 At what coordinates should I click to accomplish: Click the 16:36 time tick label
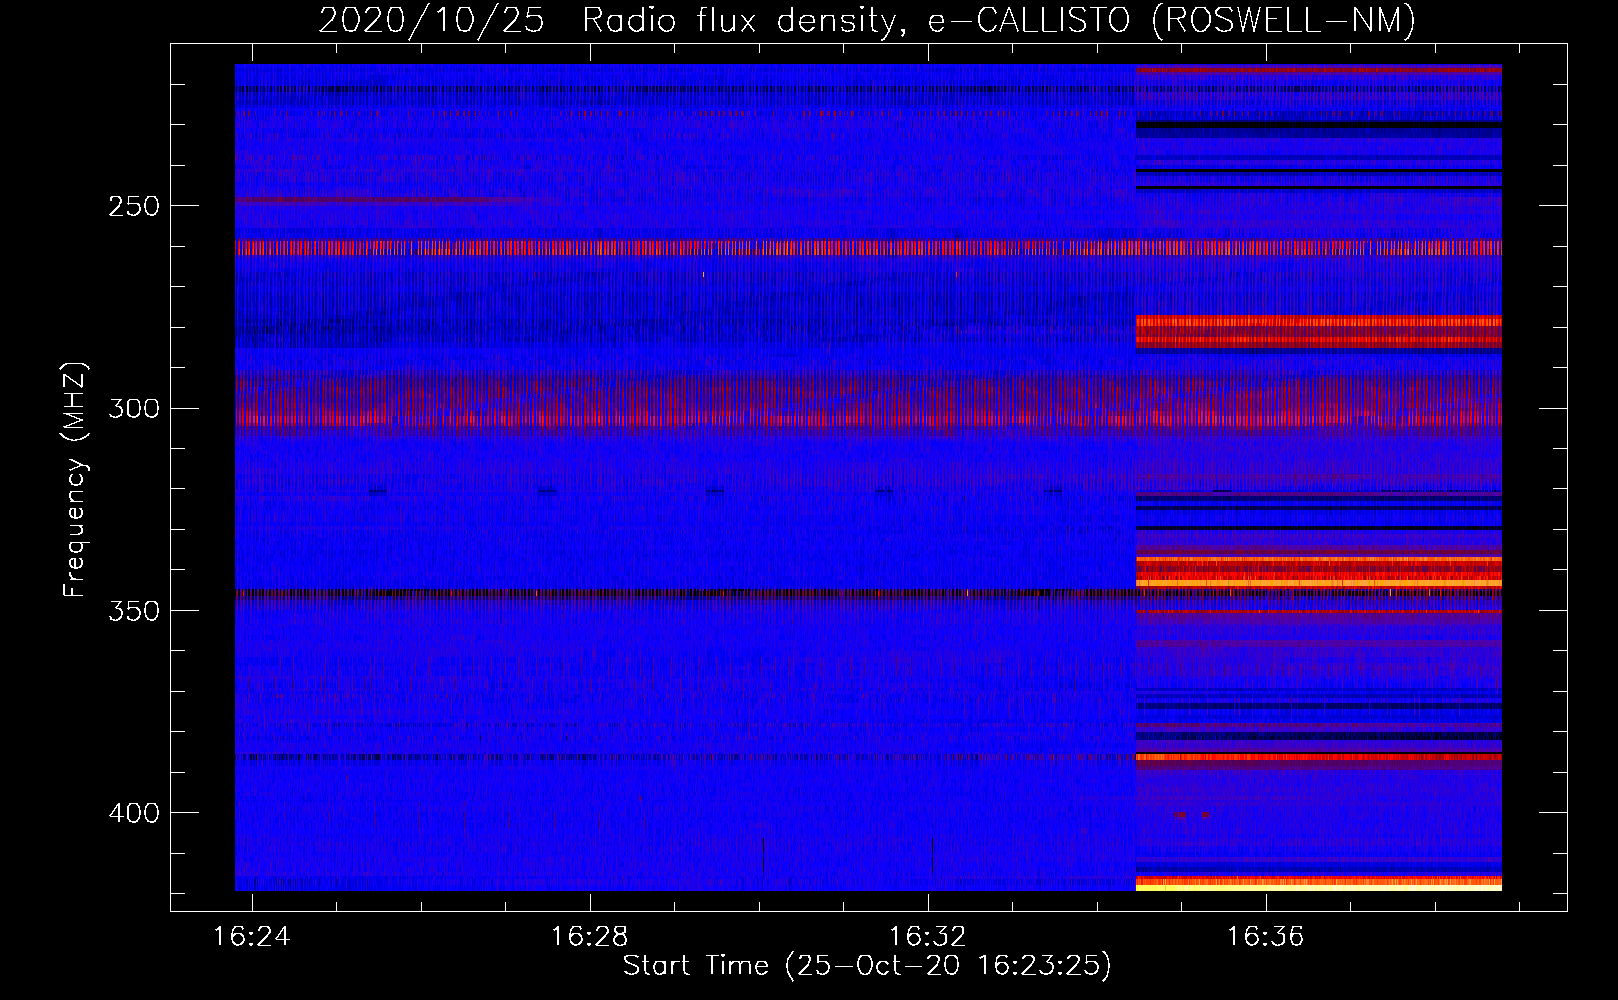point(1266,937)
